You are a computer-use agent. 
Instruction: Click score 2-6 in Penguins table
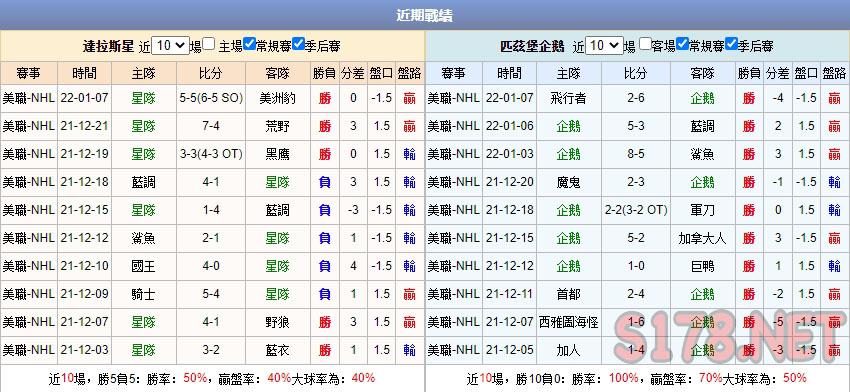coord(636,98)
